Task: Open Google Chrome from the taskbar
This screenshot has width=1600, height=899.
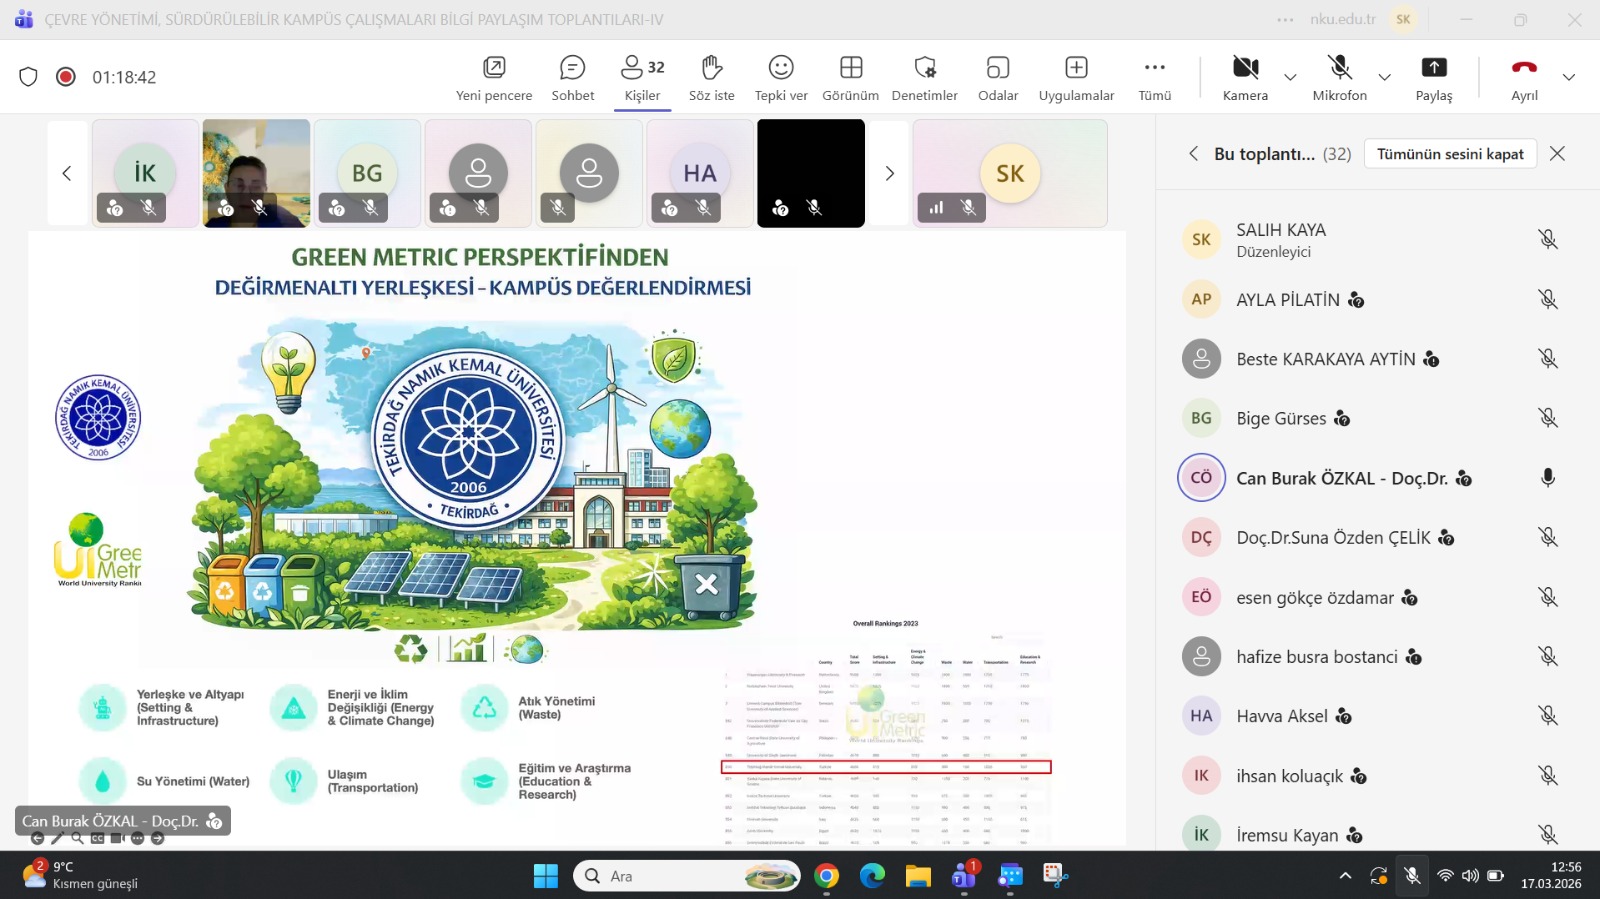Action: (x=826, y=877)
